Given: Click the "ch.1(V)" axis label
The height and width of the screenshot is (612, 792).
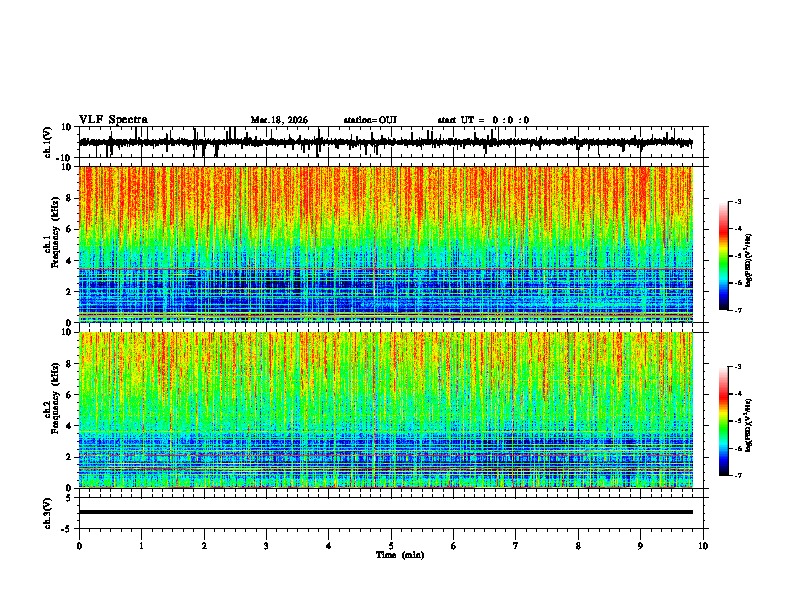Looking at the screenshot, I should click(x=48, y=142).
